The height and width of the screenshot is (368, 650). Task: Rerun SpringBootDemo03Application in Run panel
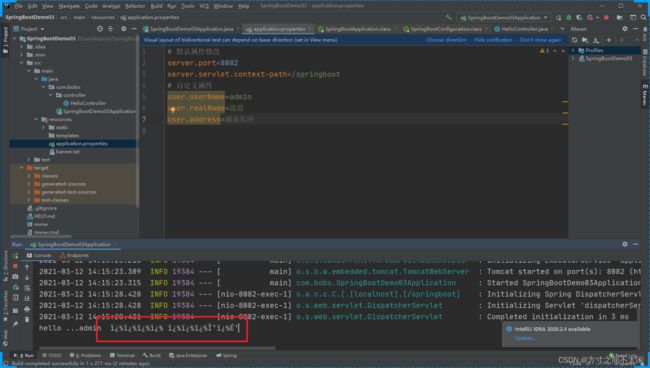15,256
